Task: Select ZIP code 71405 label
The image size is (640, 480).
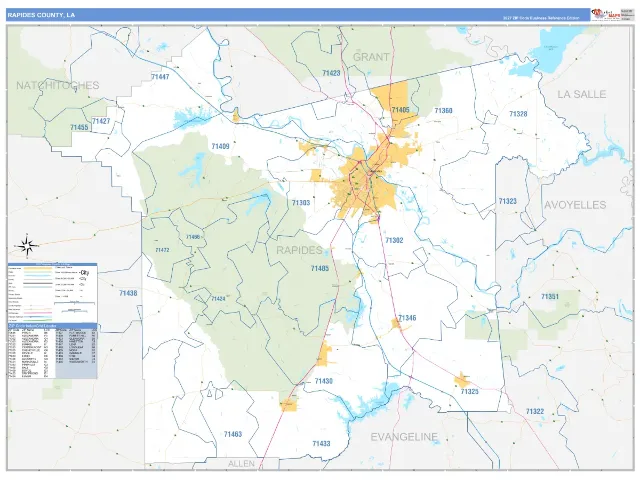Action: point(400,110)
